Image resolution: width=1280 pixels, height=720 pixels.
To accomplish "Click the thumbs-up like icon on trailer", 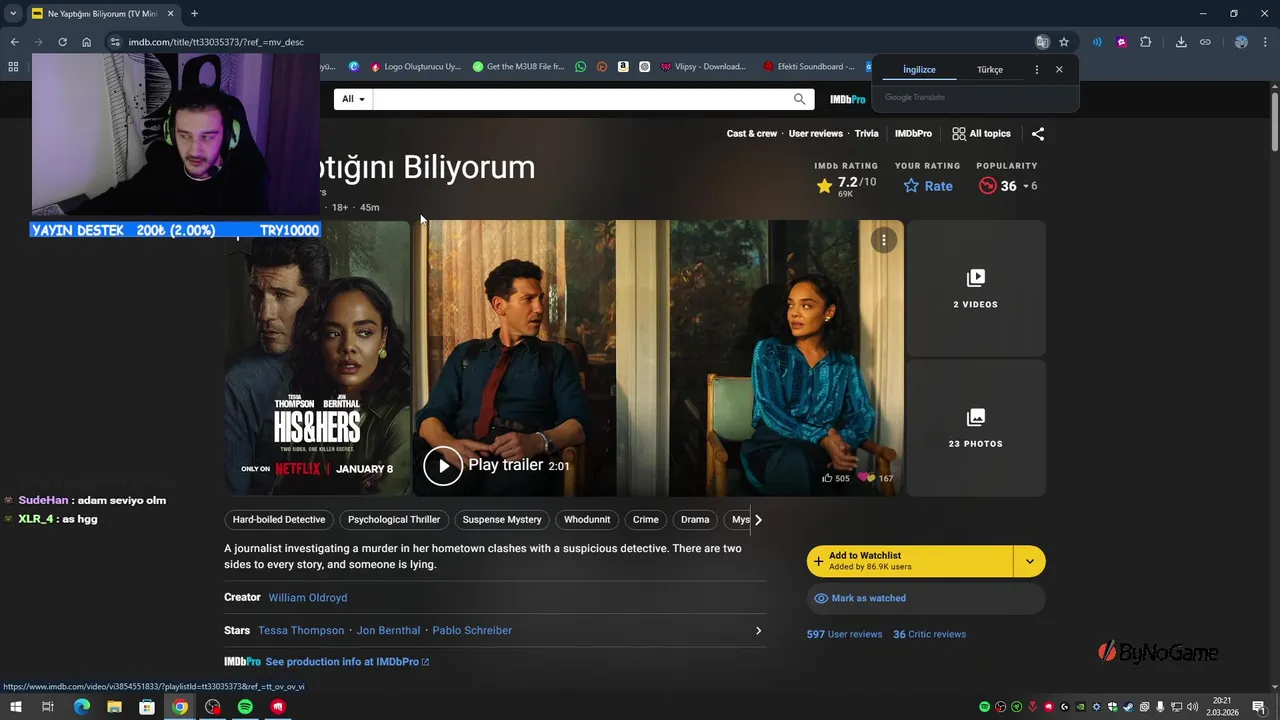I will (x=827, y=478).
